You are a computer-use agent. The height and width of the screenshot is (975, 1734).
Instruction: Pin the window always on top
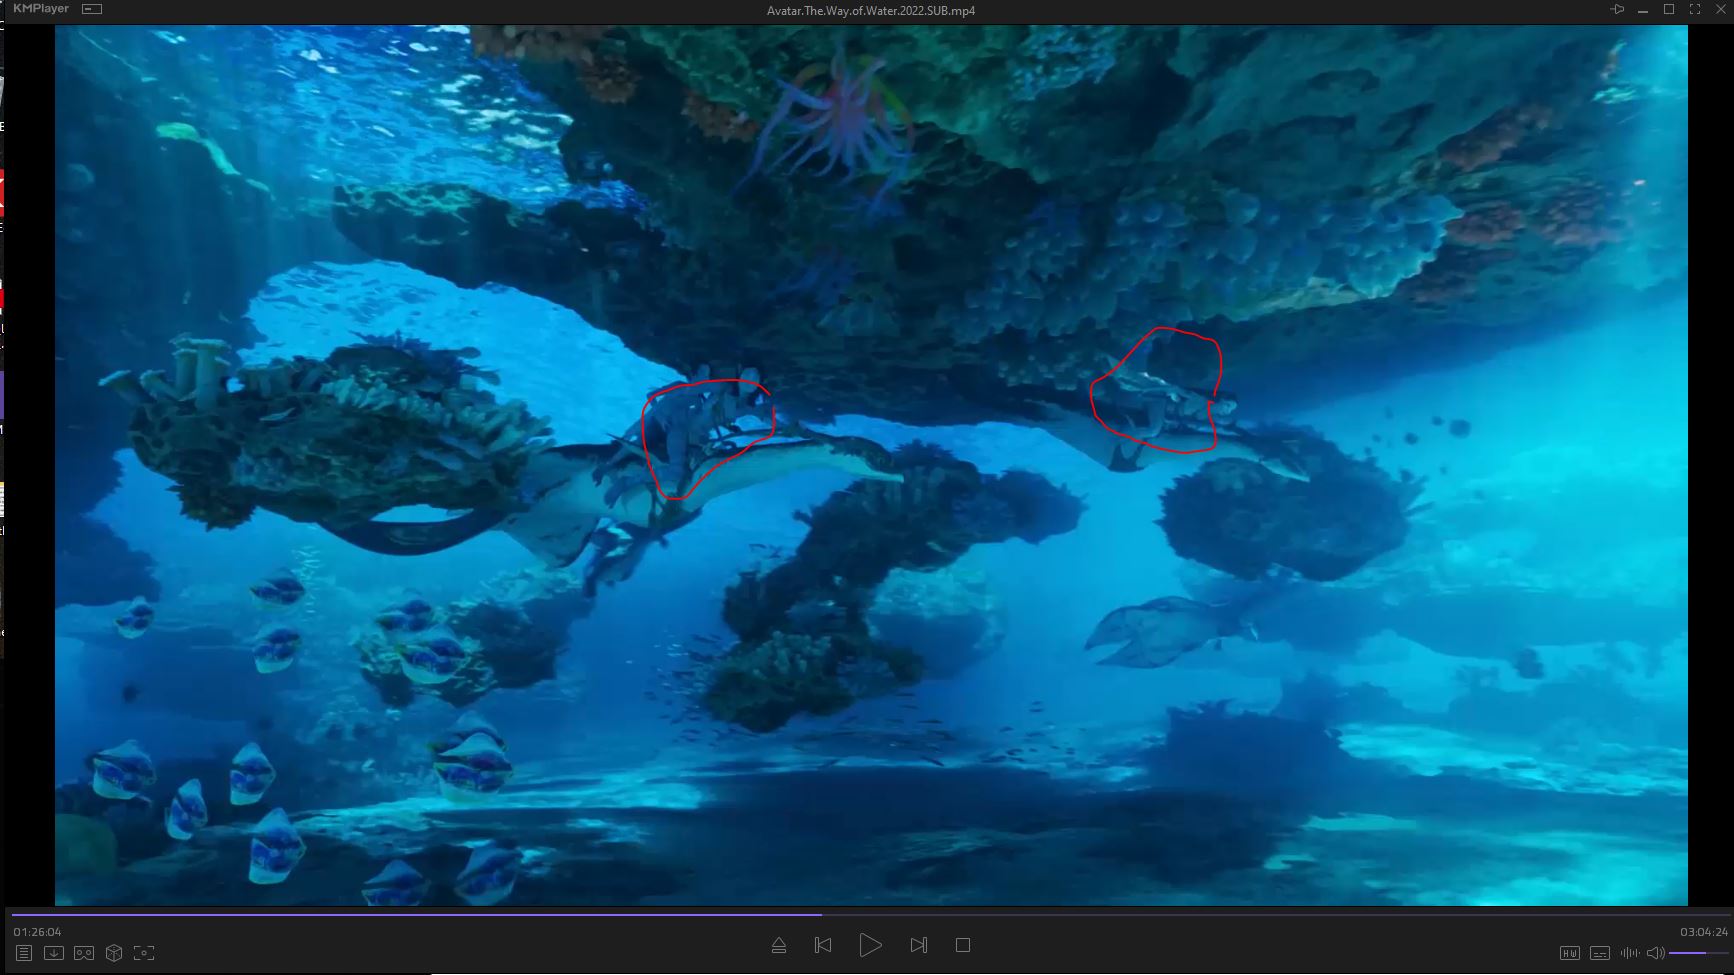1617,9
